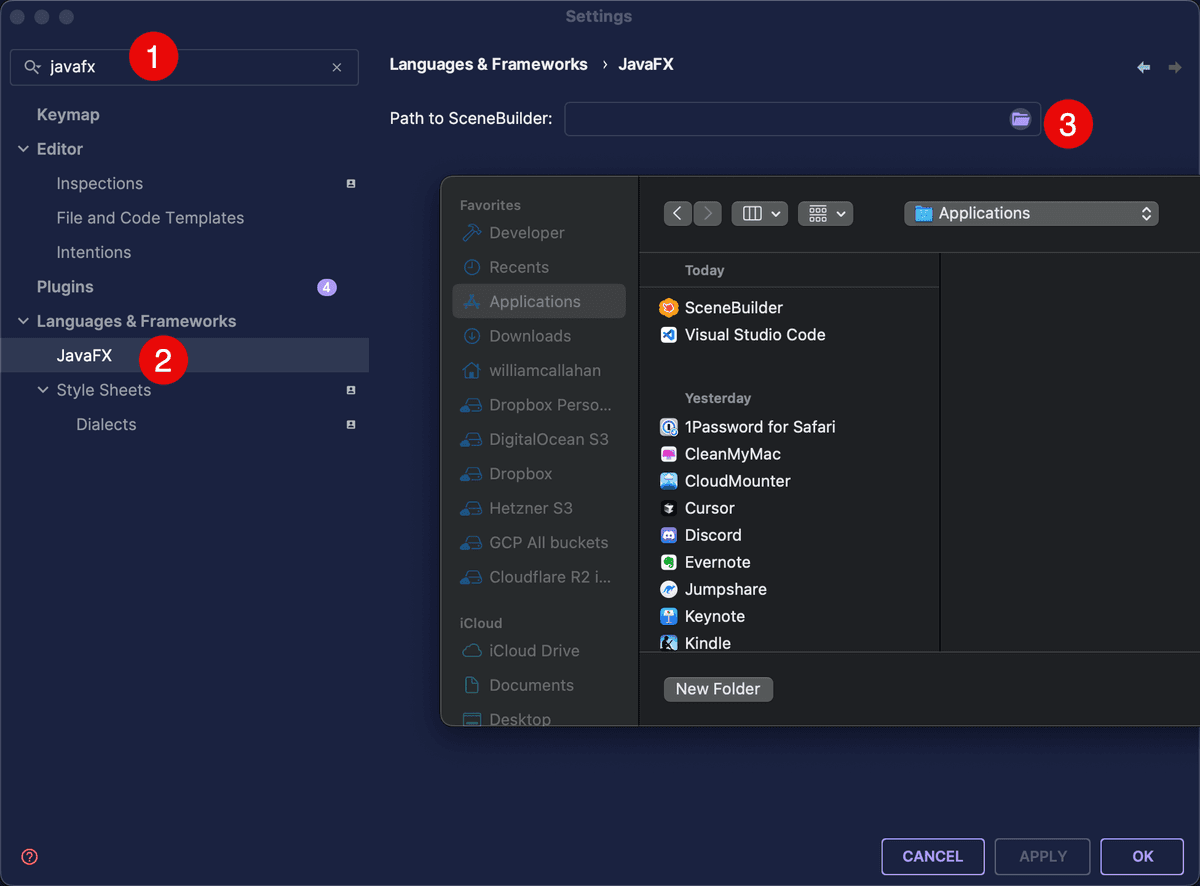Click the folder icon beside Path to SceneBuilder
The image size is (1200, 886).
pyautogui.click(x=1021, y=118)
